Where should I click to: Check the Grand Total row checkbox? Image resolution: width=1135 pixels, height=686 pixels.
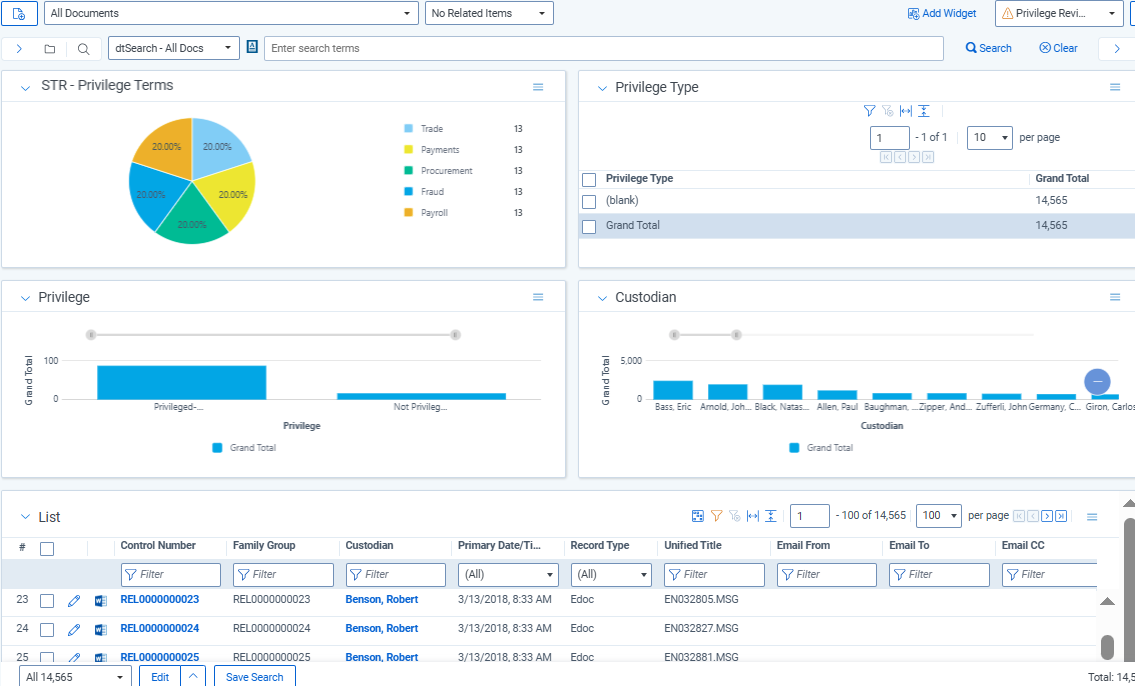589,226
